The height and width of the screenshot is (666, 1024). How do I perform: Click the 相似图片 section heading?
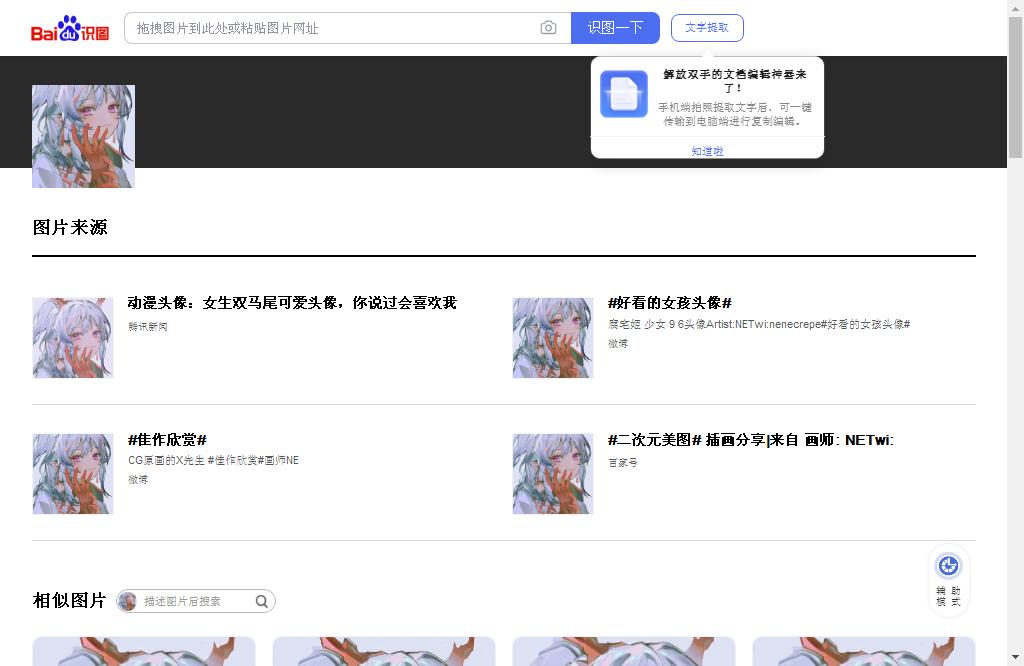pos(70,600)
